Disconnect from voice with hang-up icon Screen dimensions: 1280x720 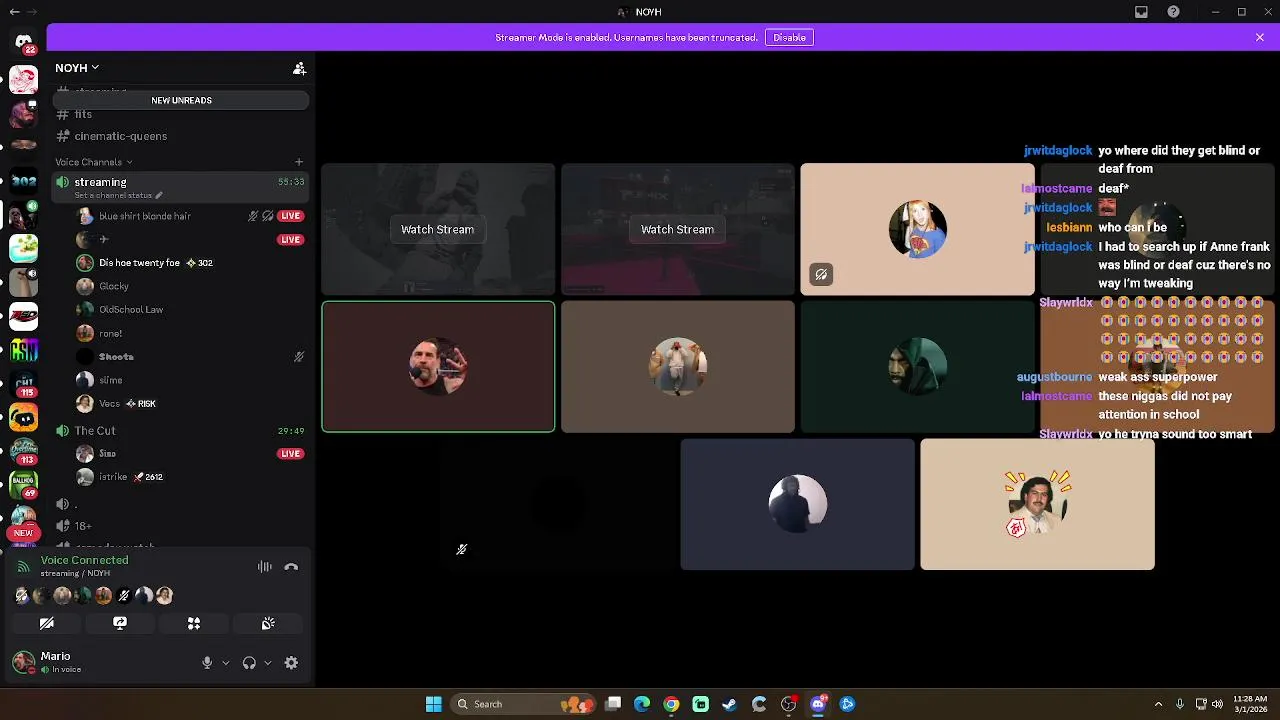(291, 567)
